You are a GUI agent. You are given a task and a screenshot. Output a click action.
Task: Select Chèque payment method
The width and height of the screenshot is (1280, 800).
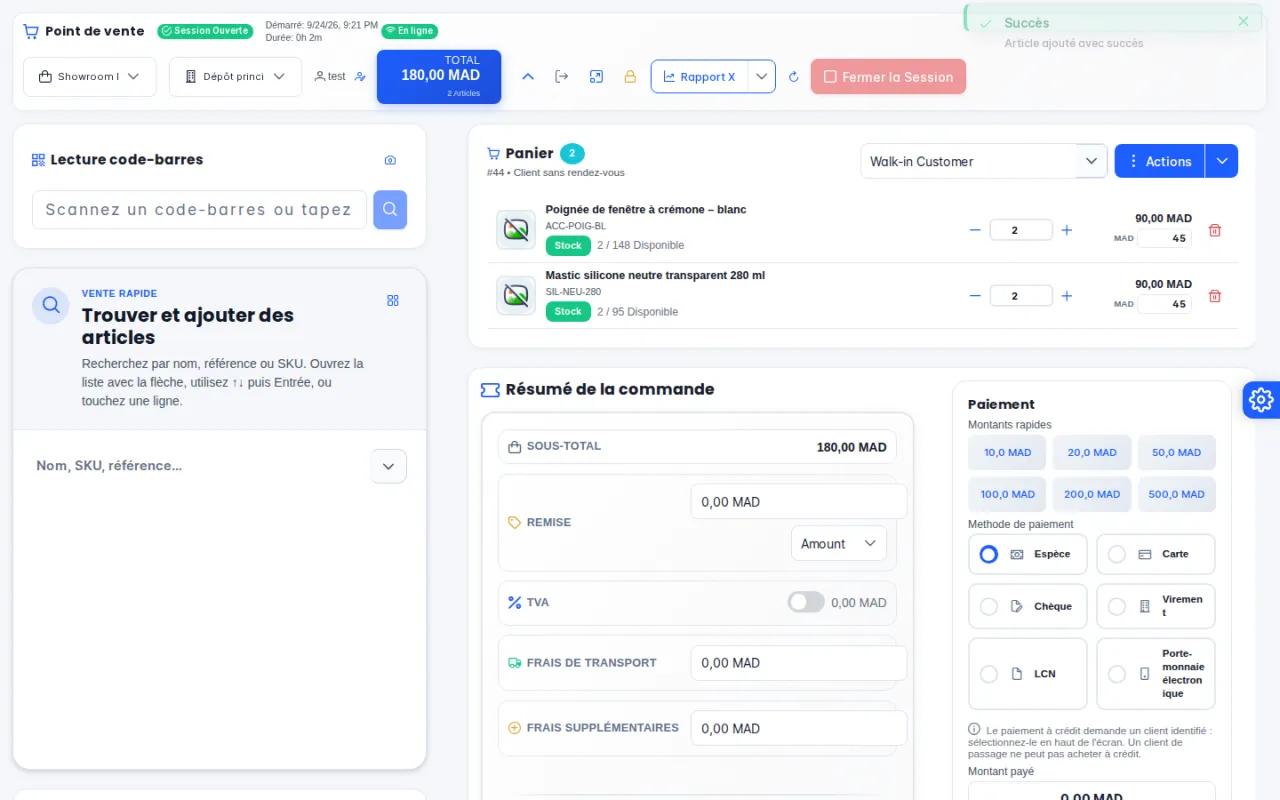(x=1028, y=606)
